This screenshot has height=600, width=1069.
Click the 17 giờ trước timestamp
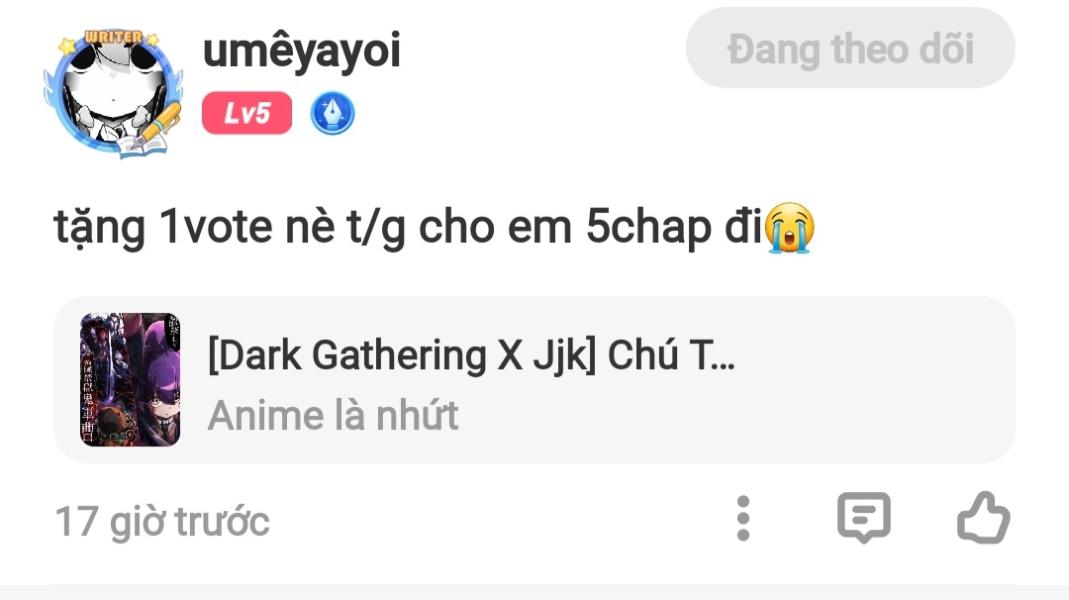[x=162, y=522]
